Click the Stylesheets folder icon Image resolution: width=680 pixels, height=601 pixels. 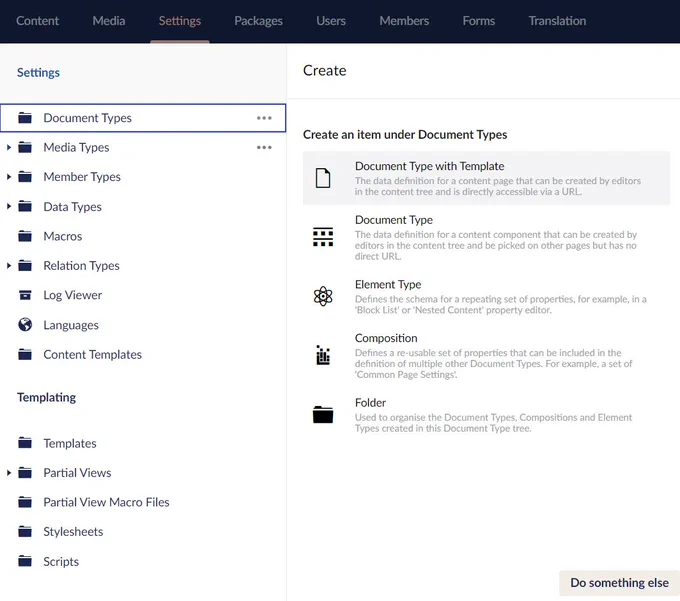[x=25, y=531]
